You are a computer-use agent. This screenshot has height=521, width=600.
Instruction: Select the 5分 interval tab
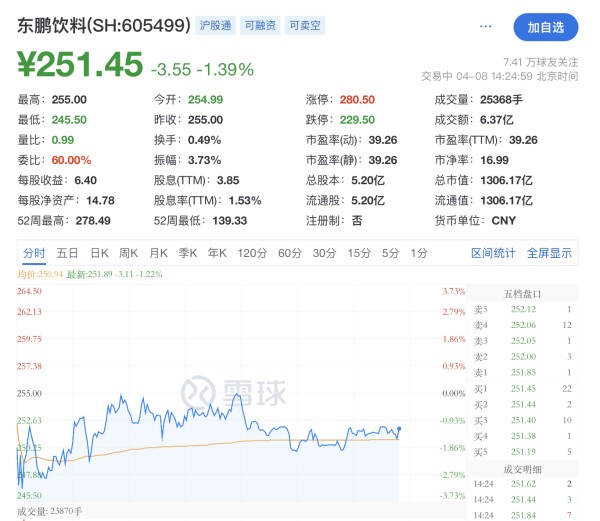391,253
